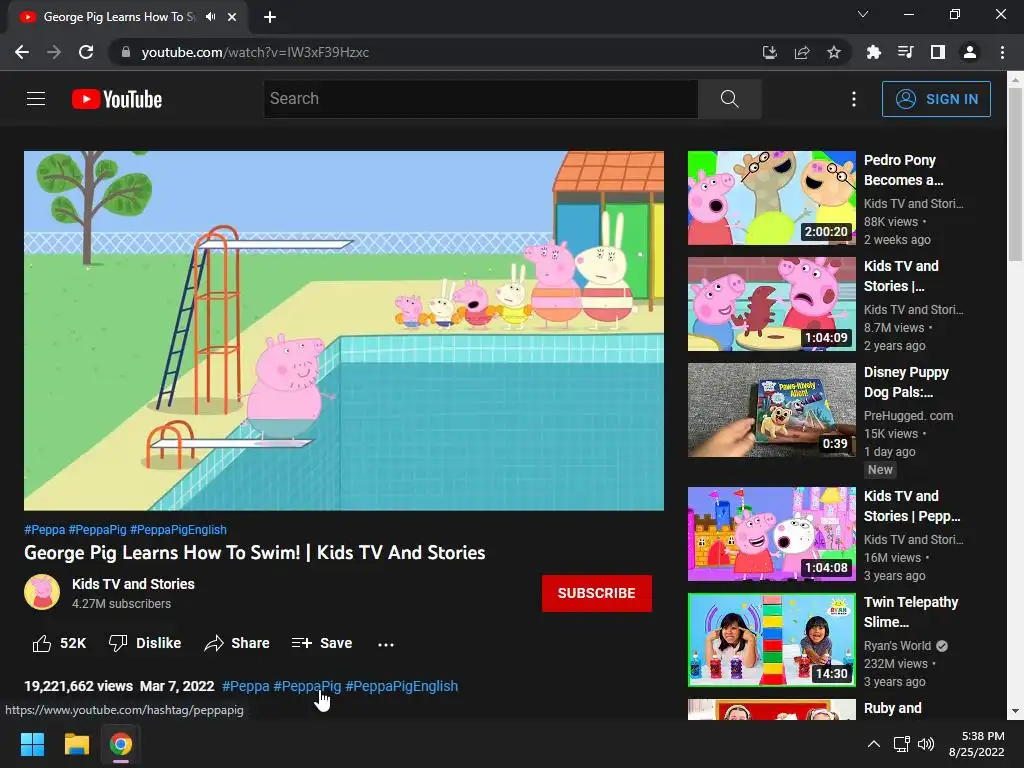The width and height of the screenshot is (1024, 768).
Task: Go to YouTube home via logo
Action: [117, 99]
